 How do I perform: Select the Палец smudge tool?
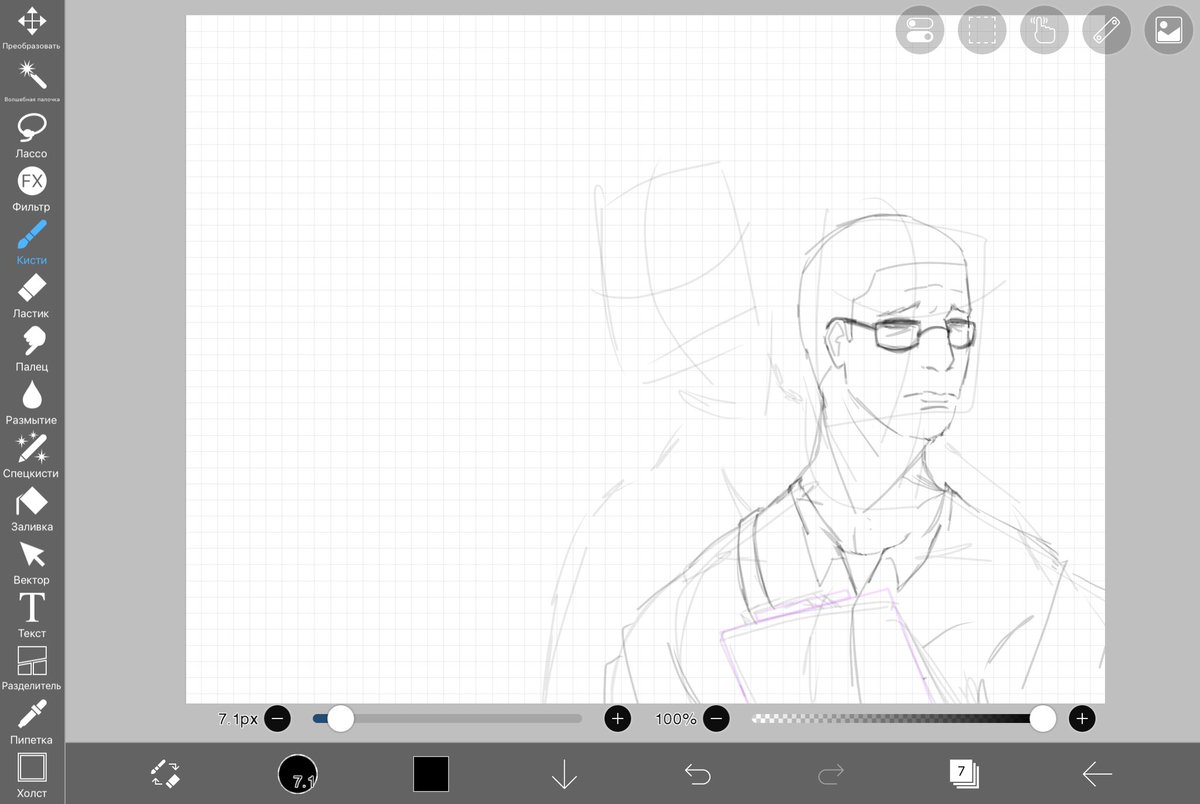tap(32, 348)
